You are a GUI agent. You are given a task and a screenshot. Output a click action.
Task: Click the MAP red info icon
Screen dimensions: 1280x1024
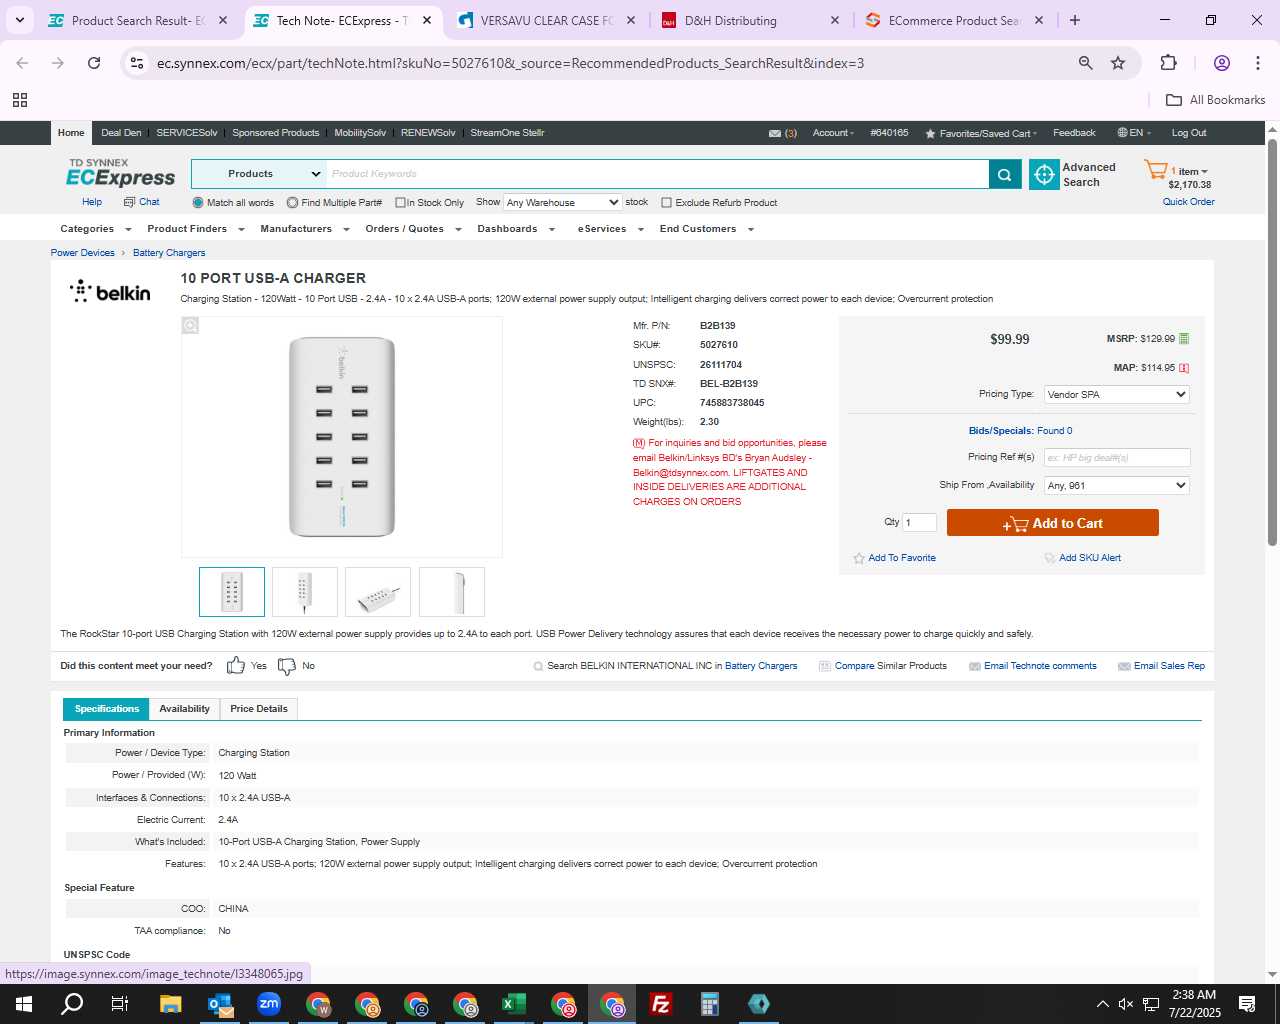pos(1184,368)
